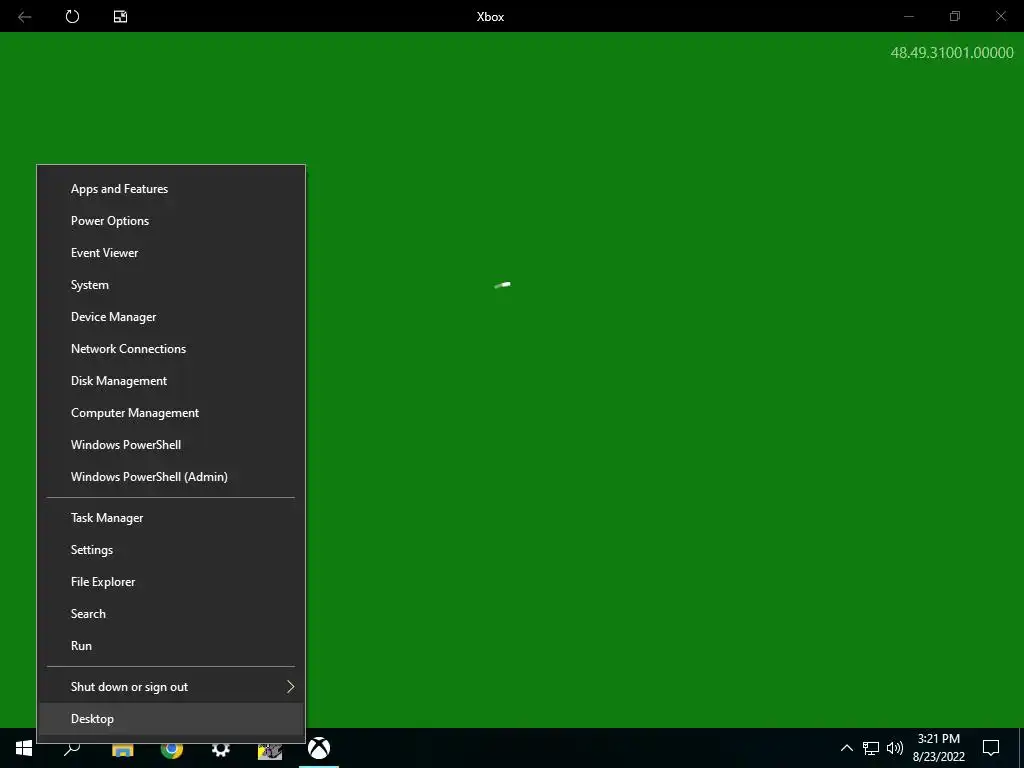Click the version number 48.49.31001.00000
This screenshot has height=768, width=1024.
click(952, 53)
